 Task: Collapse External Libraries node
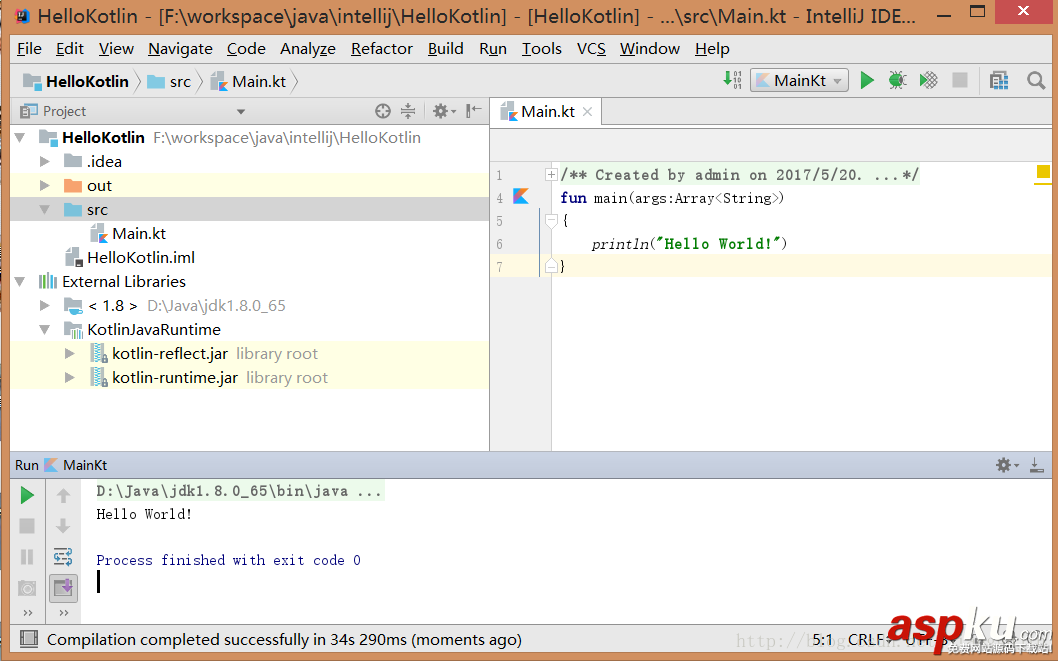(x=20, y=281)
